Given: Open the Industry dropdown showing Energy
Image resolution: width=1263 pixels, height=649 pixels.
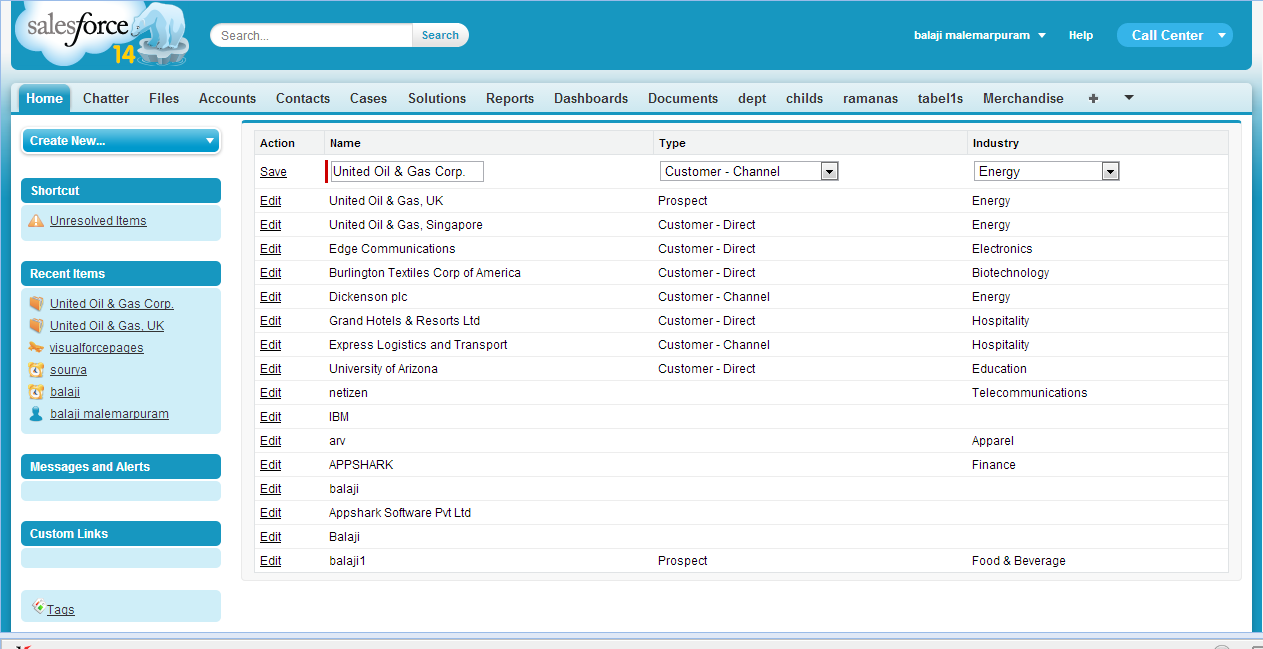Looking at the screenshot, I should click(x=1047, y=171).
